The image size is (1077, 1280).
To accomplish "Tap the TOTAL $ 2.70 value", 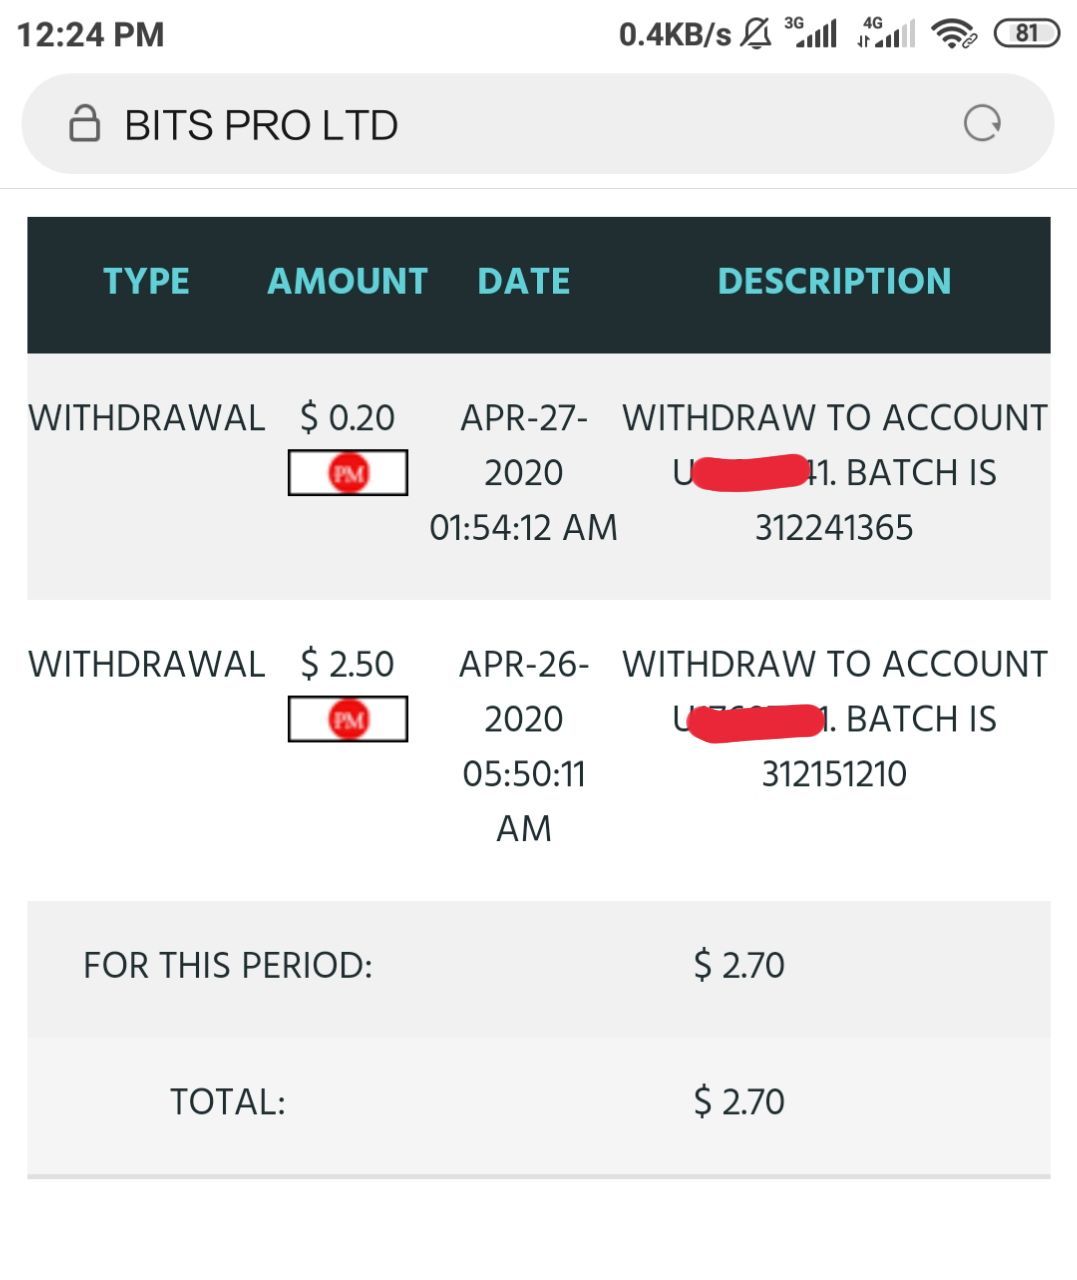I will coord(739,1102).
